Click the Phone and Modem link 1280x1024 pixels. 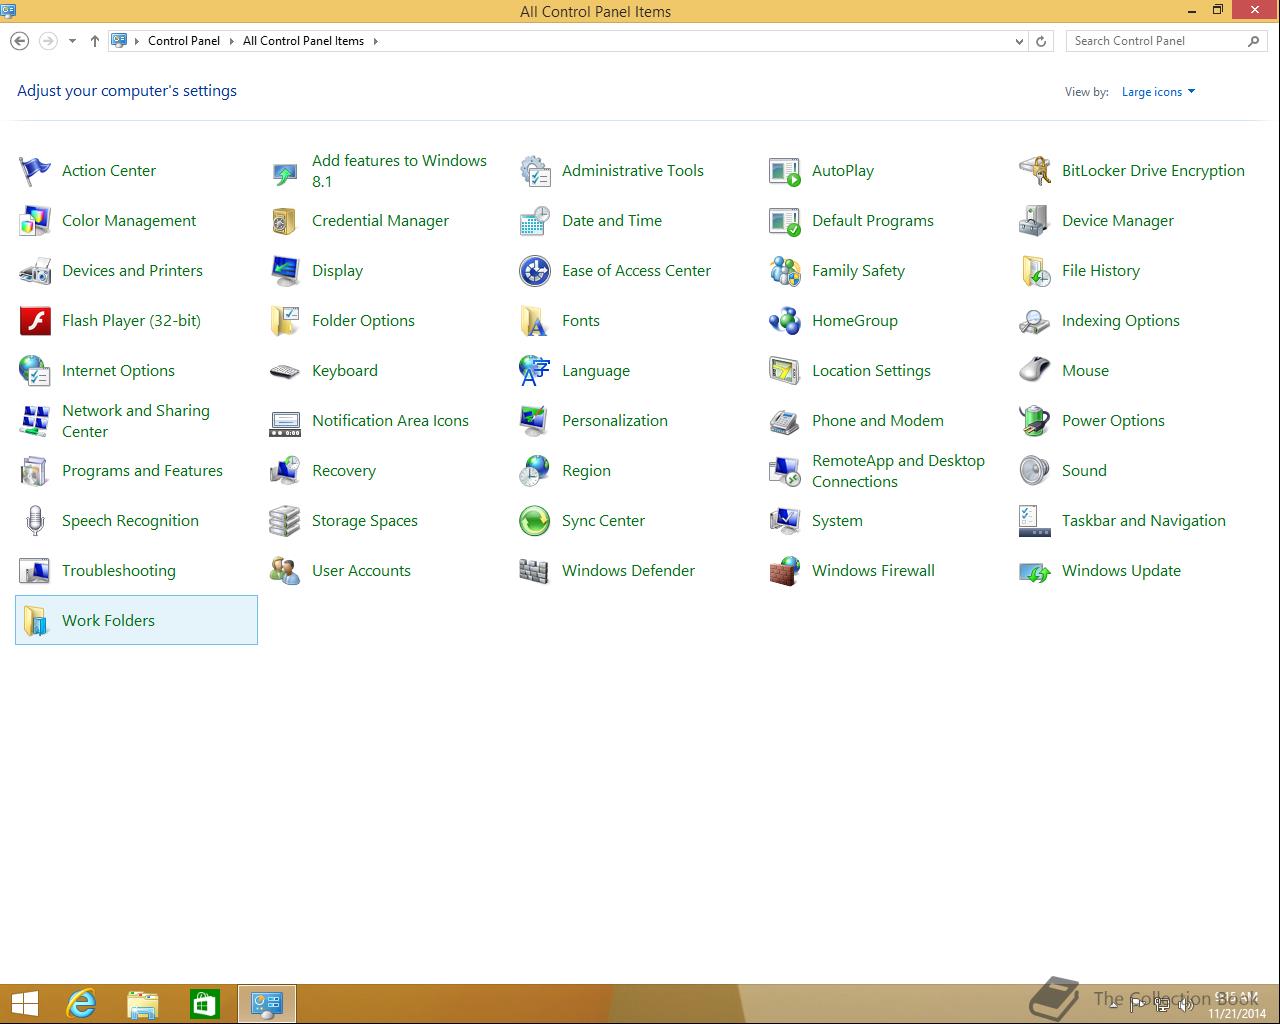pos(878,421)
